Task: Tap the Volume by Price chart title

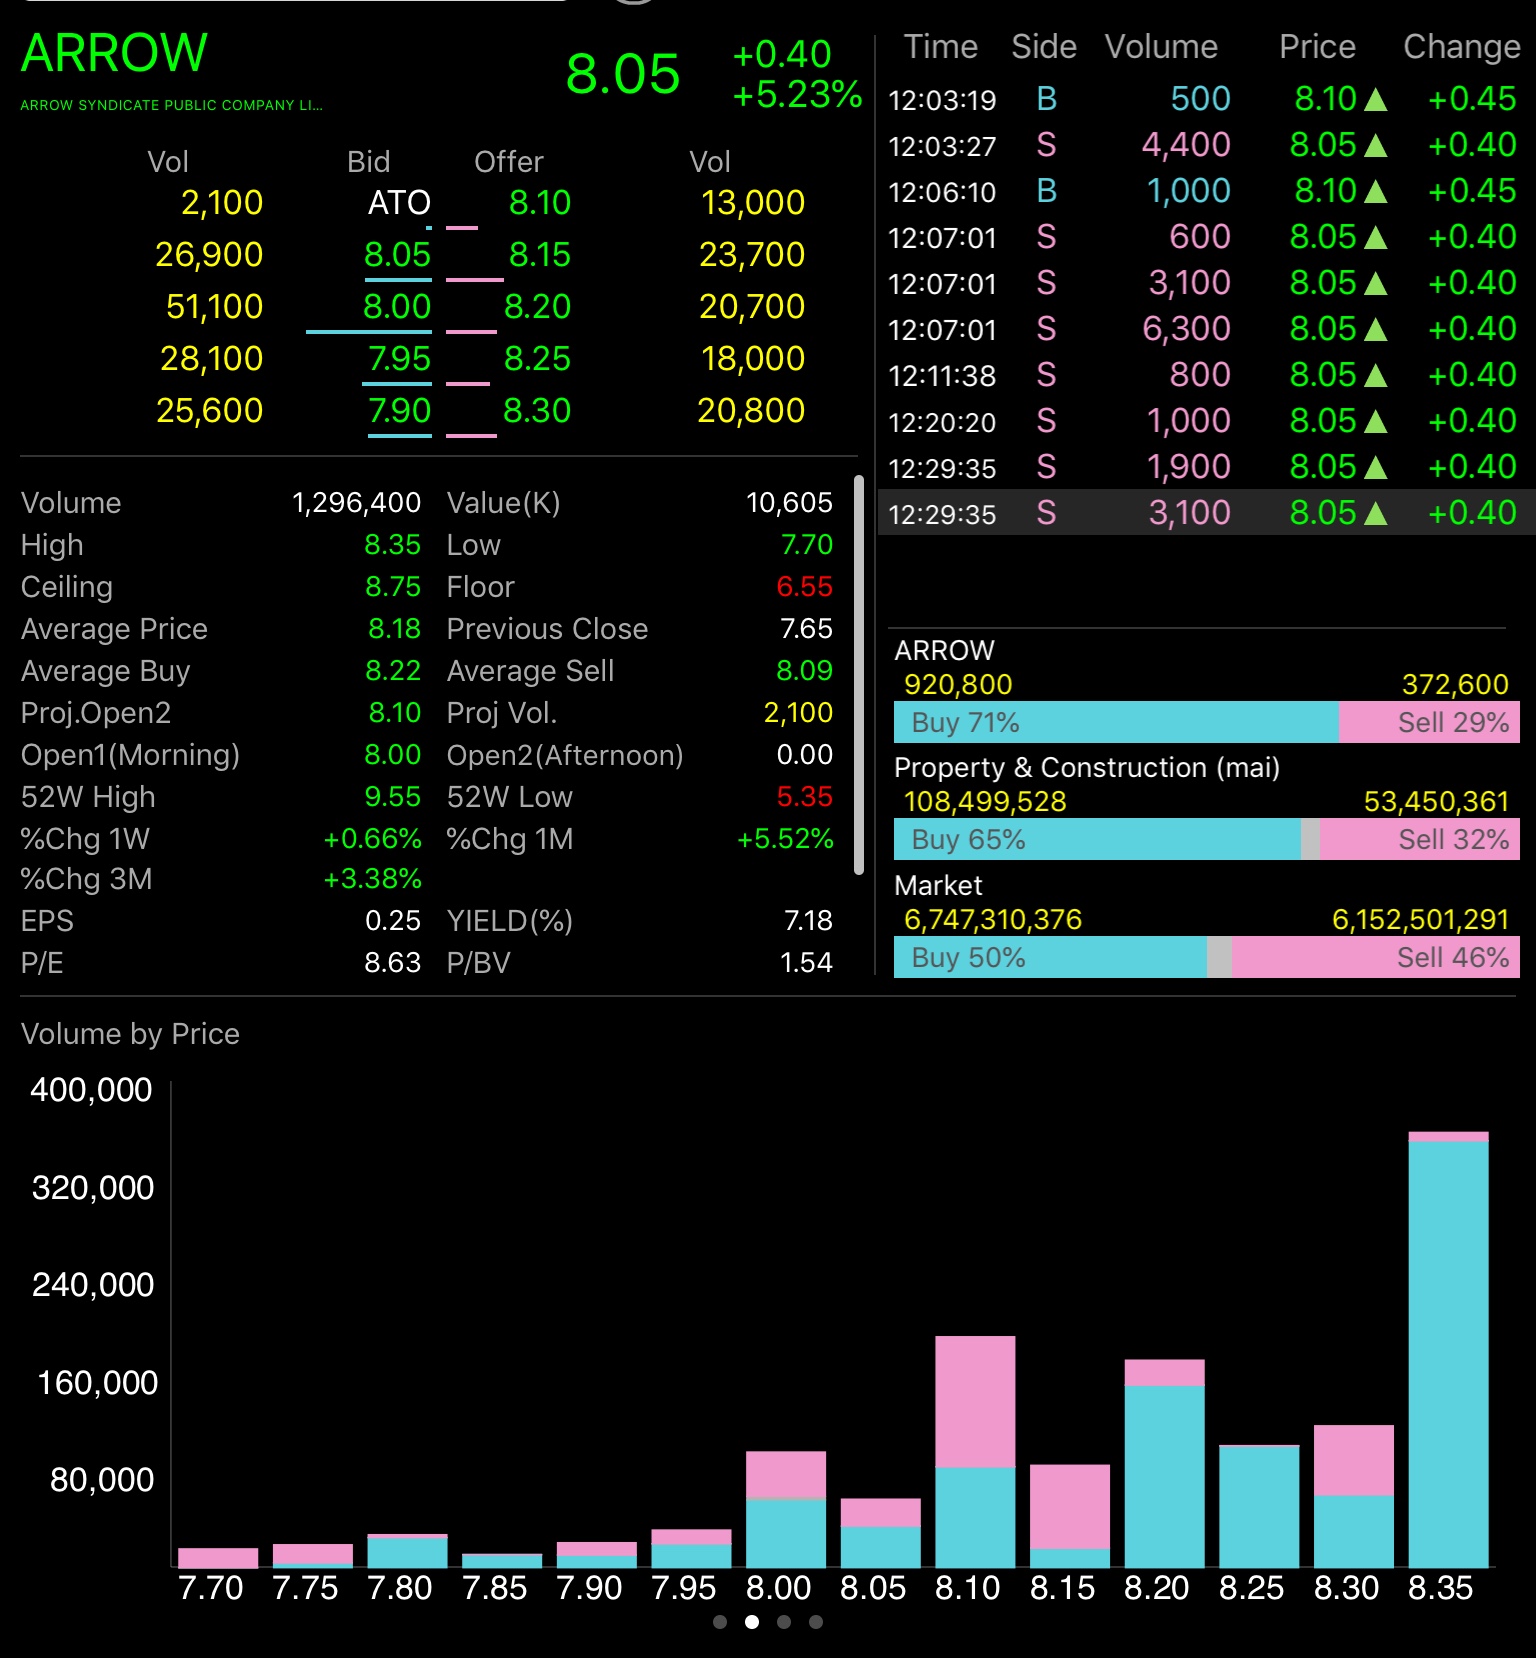Action: [x=130, y=1034]
